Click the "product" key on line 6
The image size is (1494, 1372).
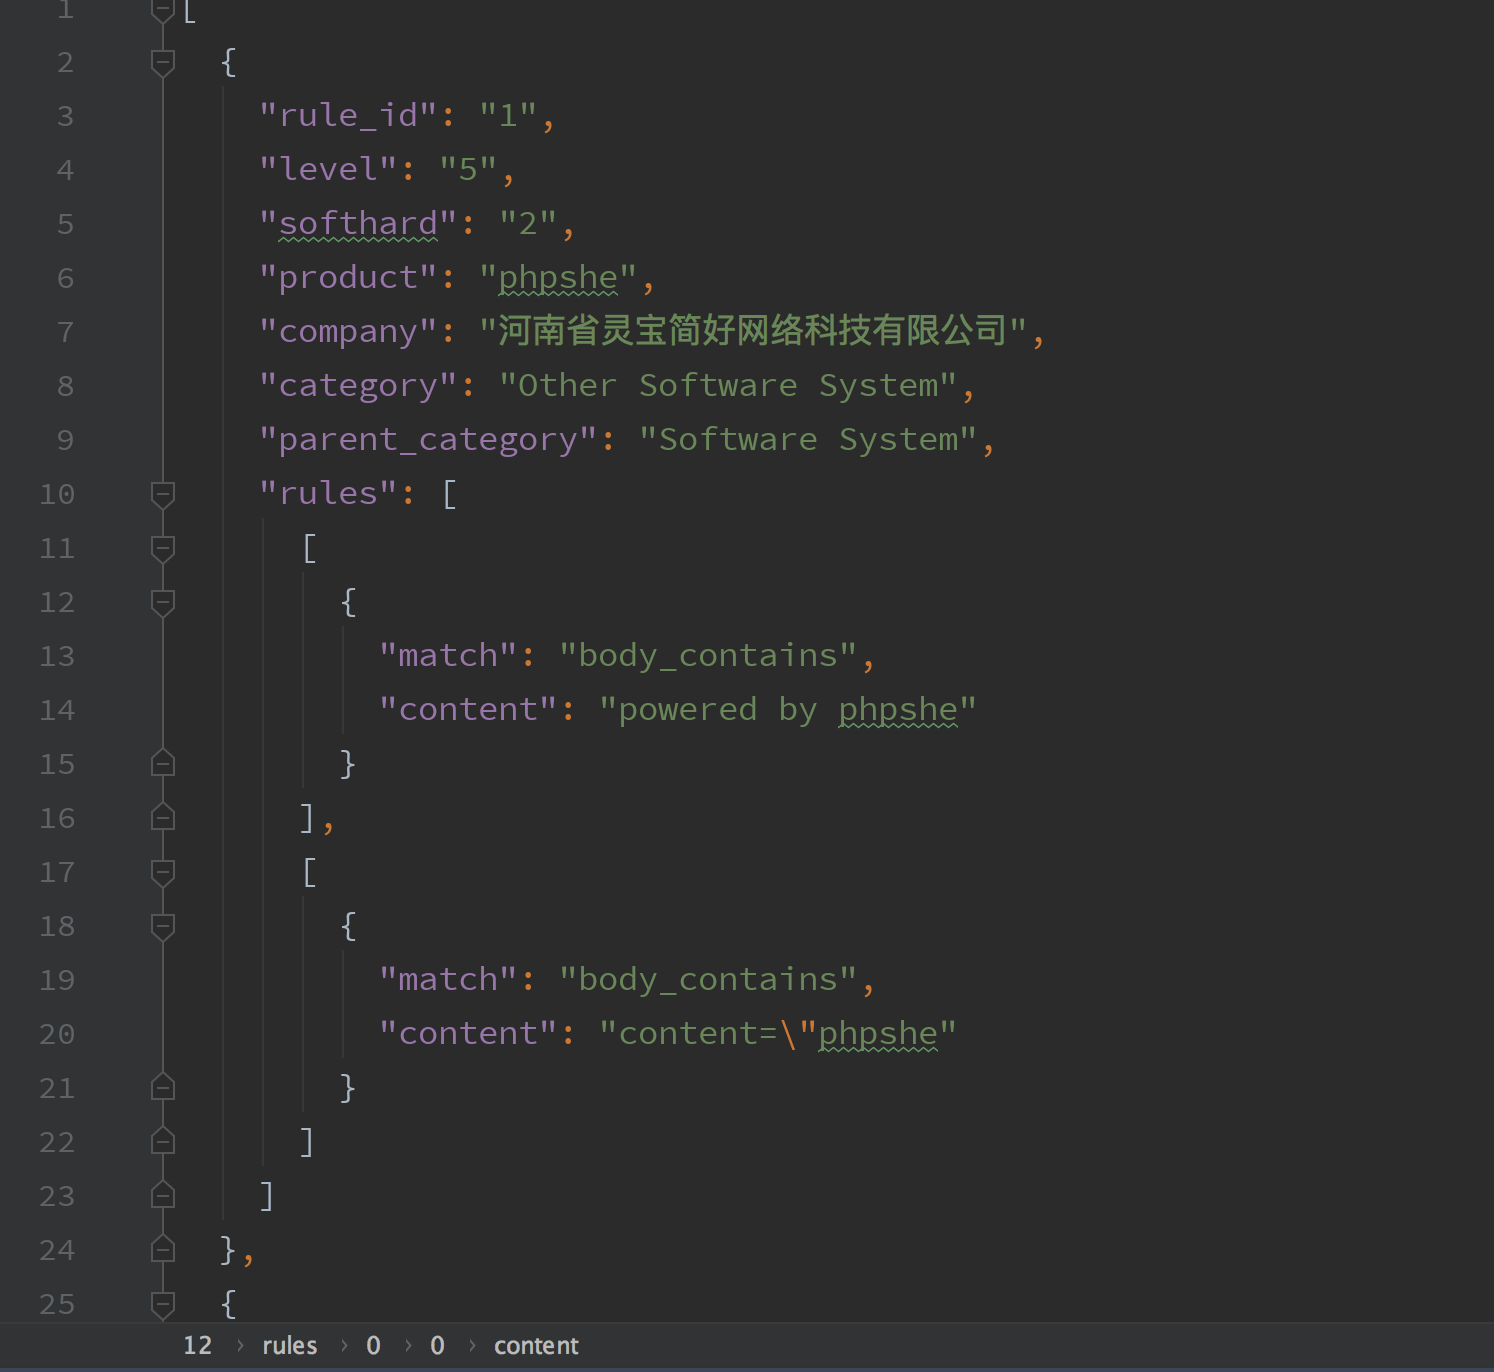click(348, 278)
